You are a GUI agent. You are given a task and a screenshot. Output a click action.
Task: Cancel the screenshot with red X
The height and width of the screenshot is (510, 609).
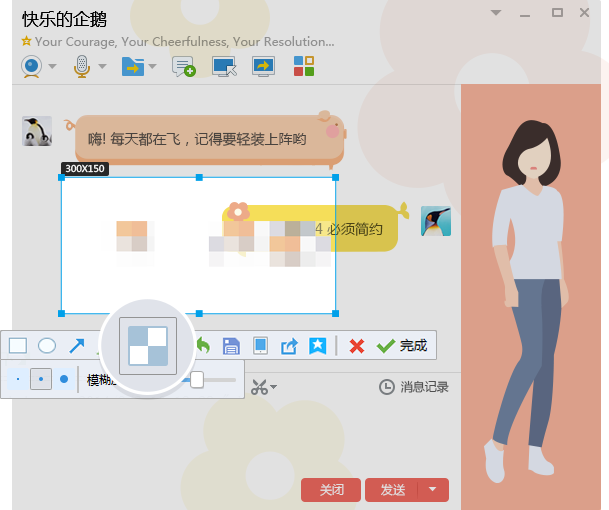point(356,346)
